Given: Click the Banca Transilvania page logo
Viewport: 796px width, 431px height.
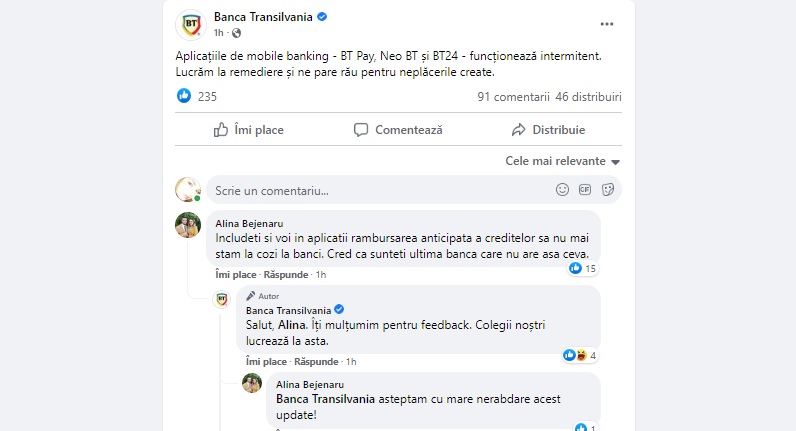Looking at the screenshot, I should pos(190,24).
